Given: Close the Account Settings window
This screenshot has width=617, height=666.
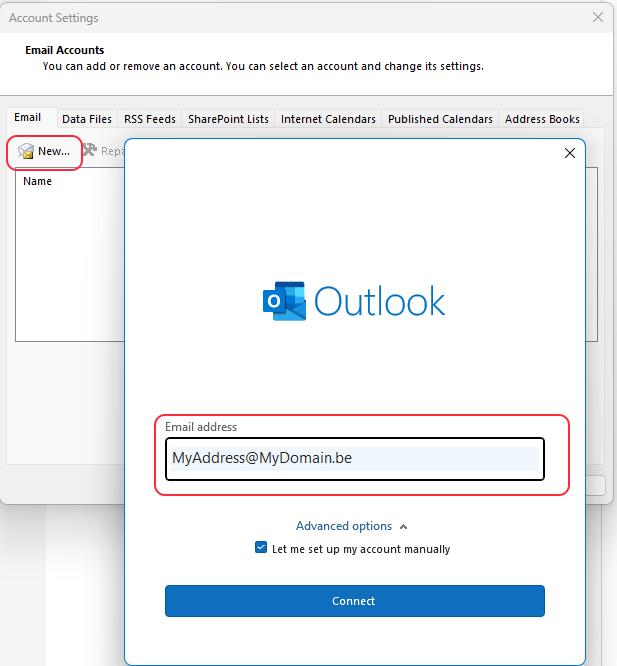Looking at the screenshot, I should pos(598,17).
